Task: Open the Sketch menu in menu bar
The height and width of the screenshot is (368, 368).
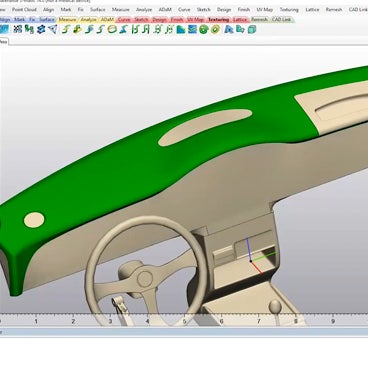Action: tap(203, 9)
